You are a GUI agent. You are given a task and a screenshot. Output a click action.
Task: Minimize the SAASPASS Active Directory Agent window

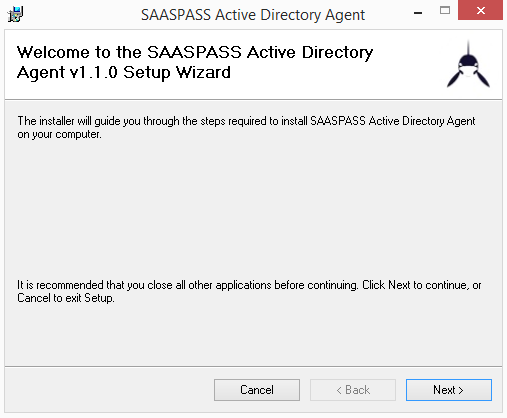pos(418,13)
